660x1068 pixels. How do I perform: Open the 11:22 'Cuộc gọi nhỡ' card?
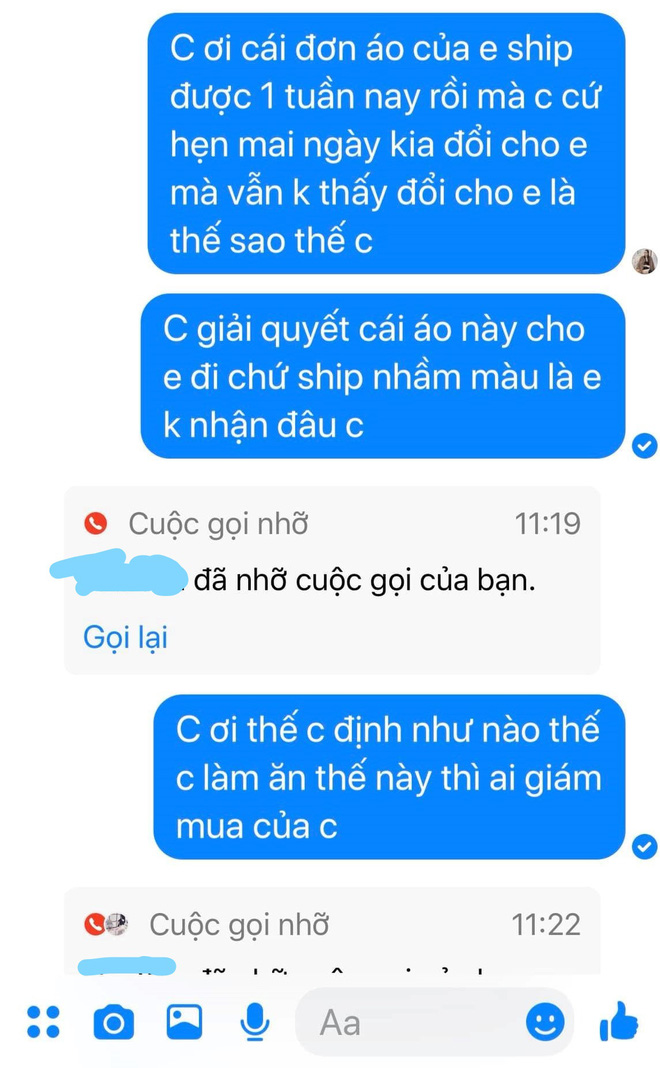coord(332,931)
